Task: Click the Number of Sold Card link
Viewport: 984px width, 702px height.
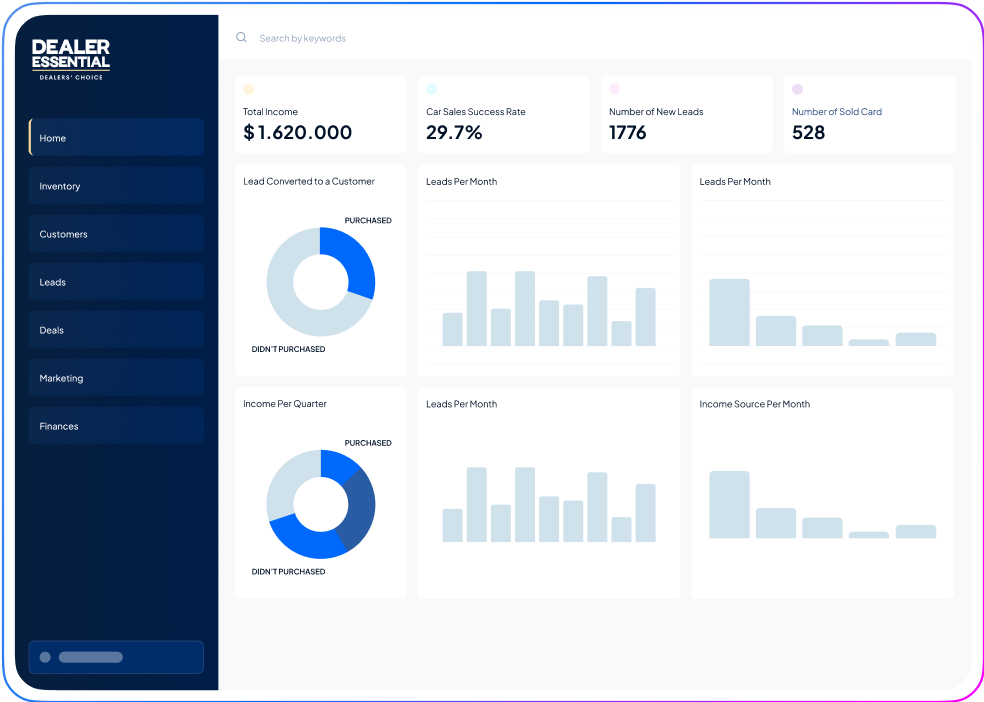Action: (836, 112)
